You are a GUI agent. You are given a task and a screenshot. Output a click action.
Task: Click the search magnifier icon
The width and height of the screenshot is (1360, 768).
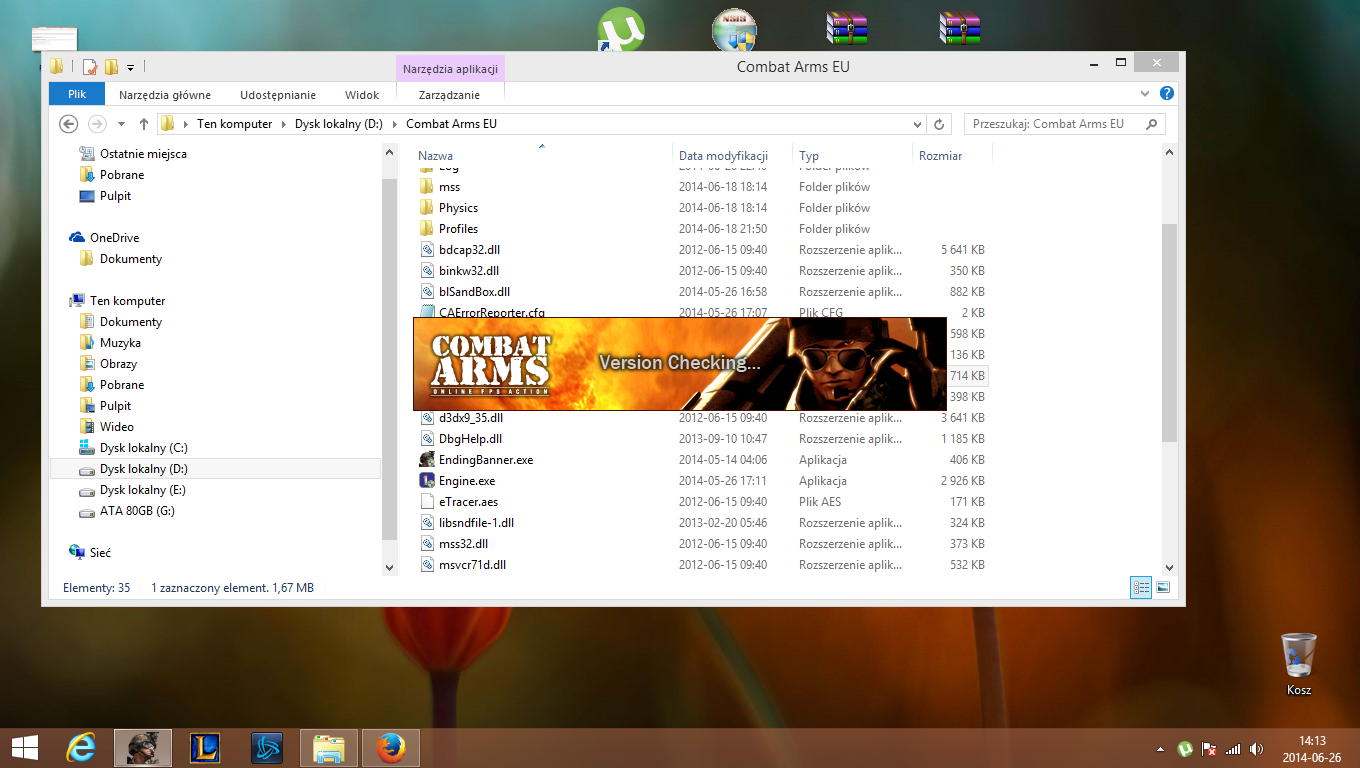pos(1151,124)
